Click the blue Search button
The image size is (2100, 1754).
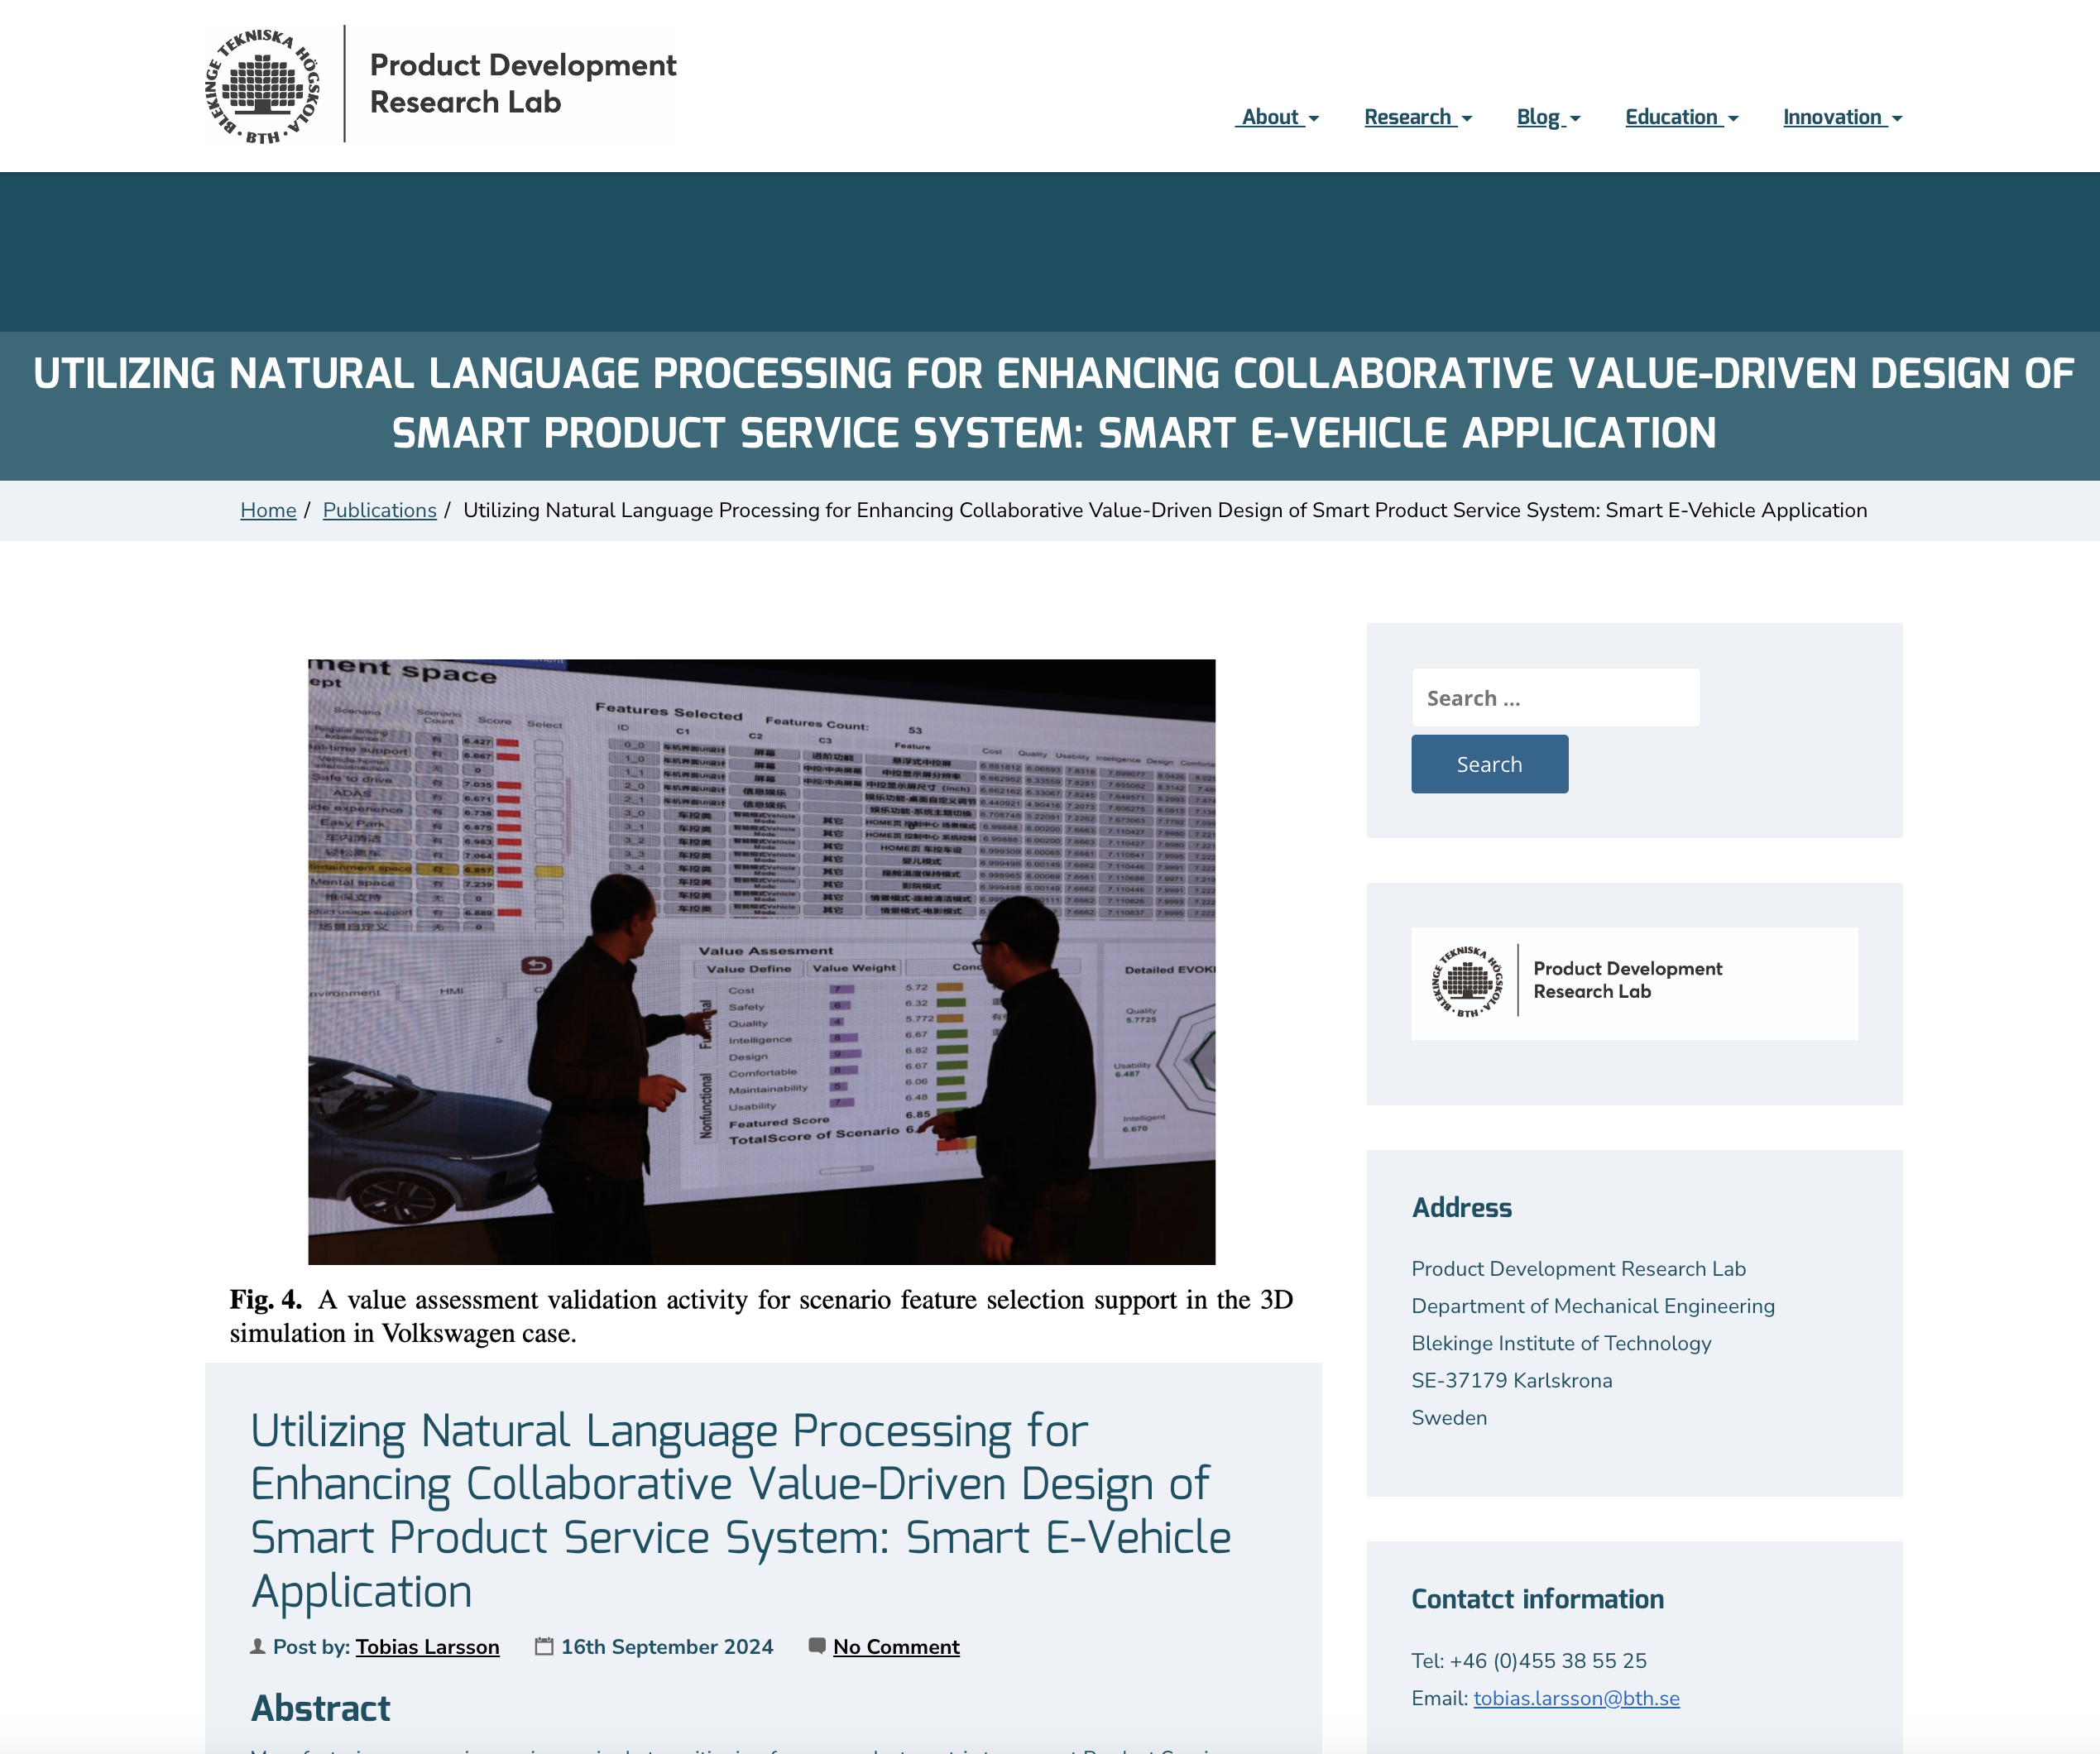1489,764
